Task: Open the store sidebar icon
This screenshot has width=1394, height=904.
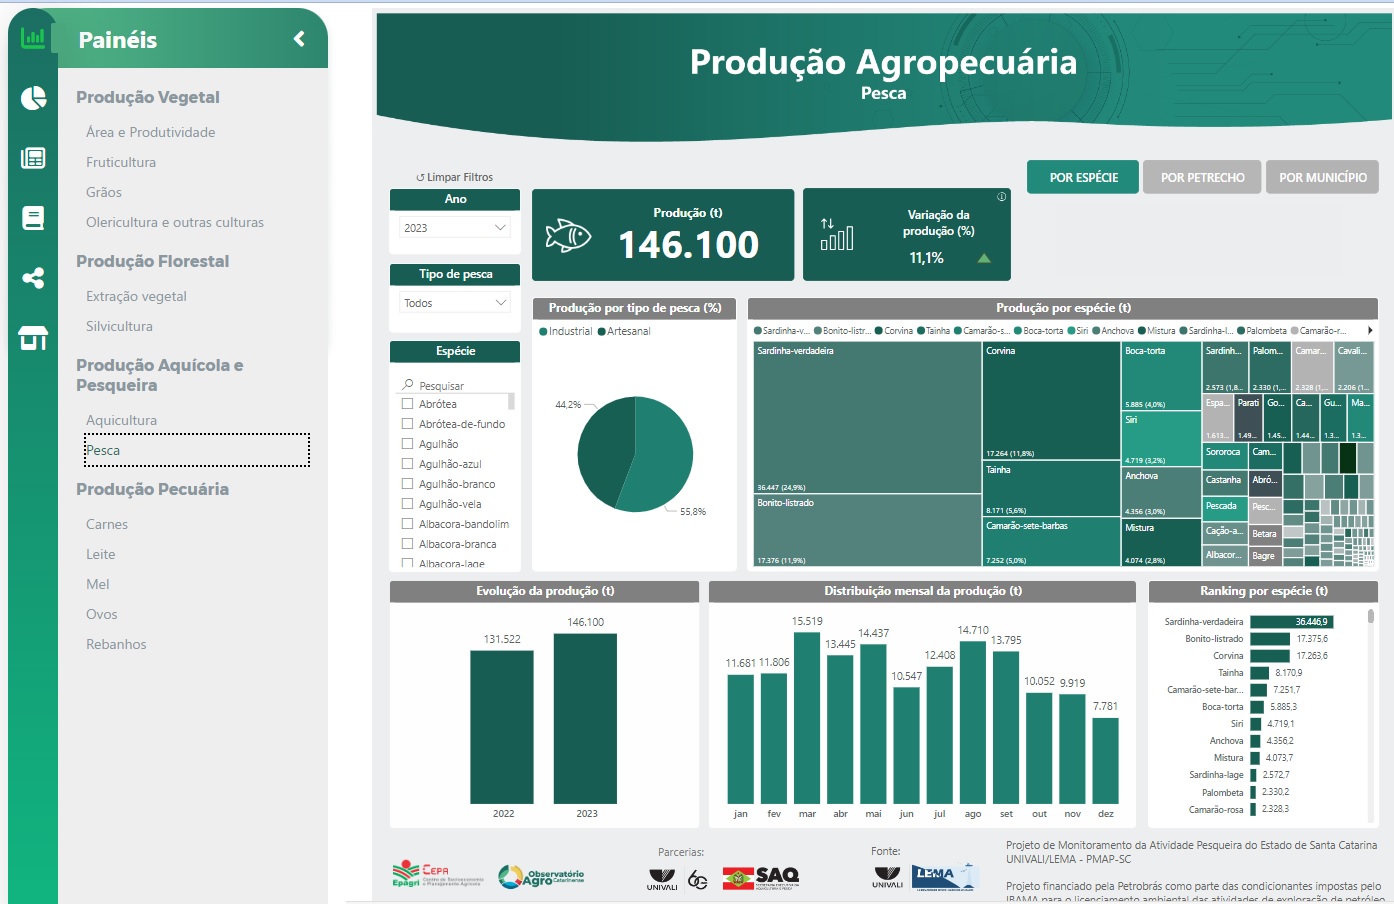Action: coord(33,338)
